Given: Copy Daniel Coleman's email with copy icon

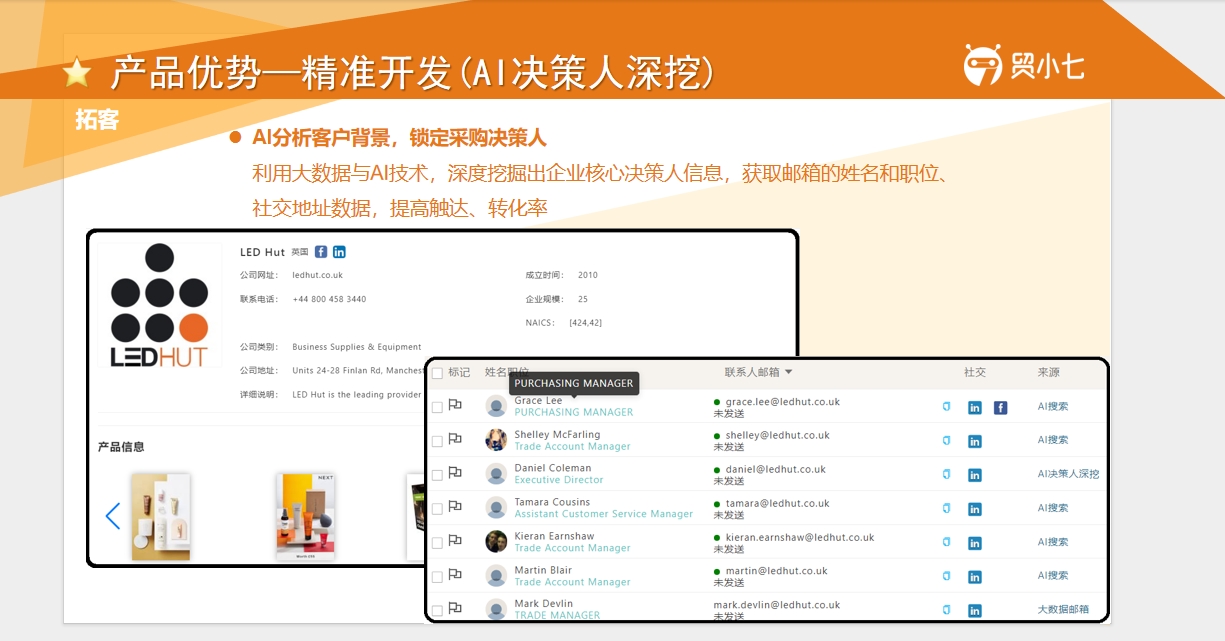Looking at the screenshot, I should tap(947, 475).
